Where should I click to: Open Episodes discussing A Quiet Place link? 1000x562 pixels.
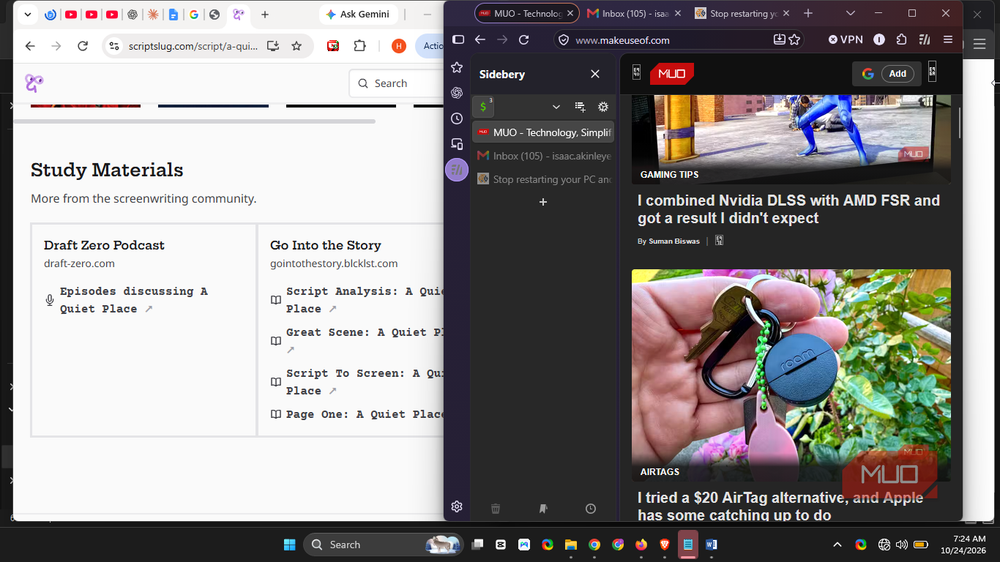pyautogui.click(x=134, y=300)
